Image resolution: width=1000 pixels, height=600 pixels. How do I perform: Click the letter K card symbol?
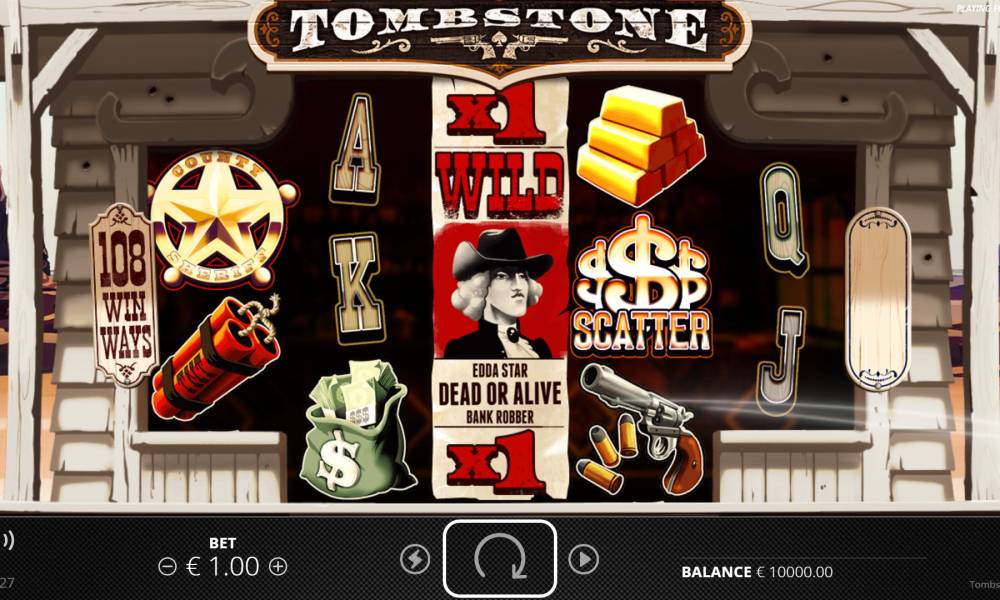point(357,288)
